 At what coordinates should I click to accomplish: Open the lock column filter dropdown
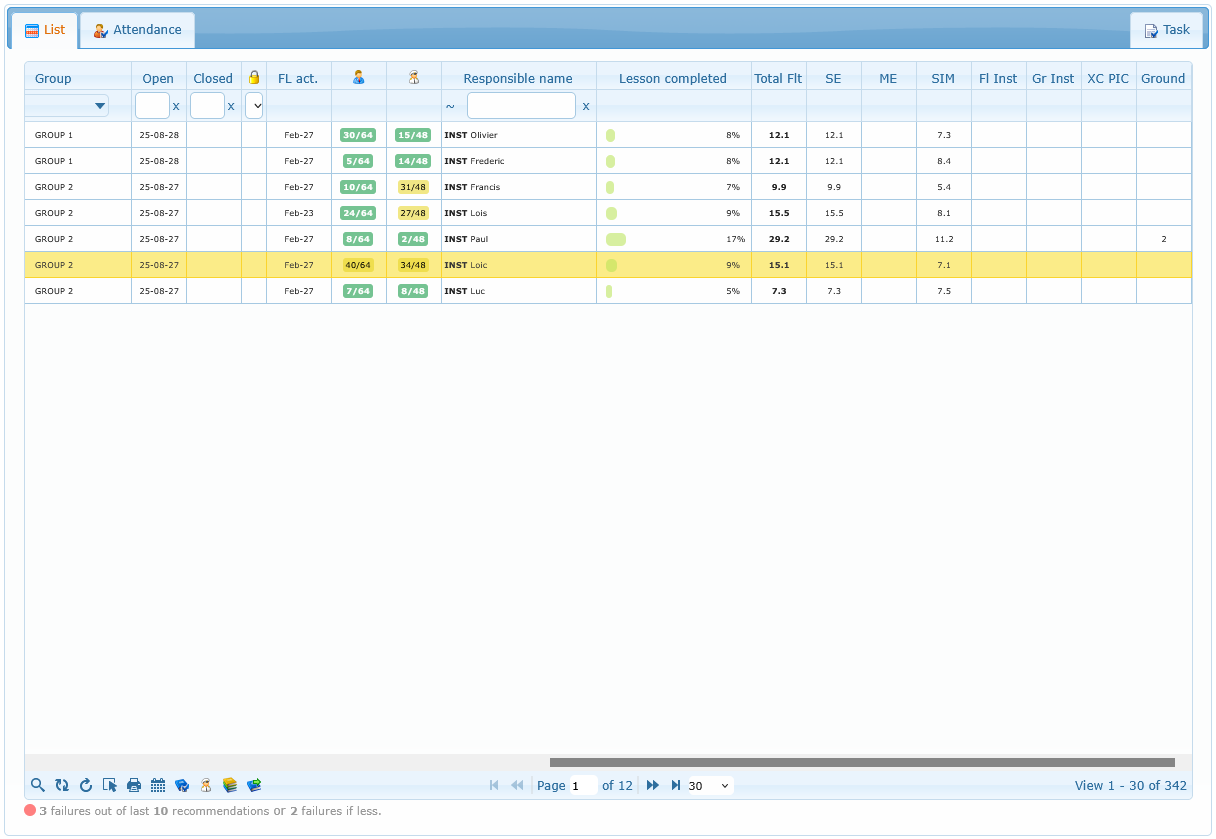(254, 106)
